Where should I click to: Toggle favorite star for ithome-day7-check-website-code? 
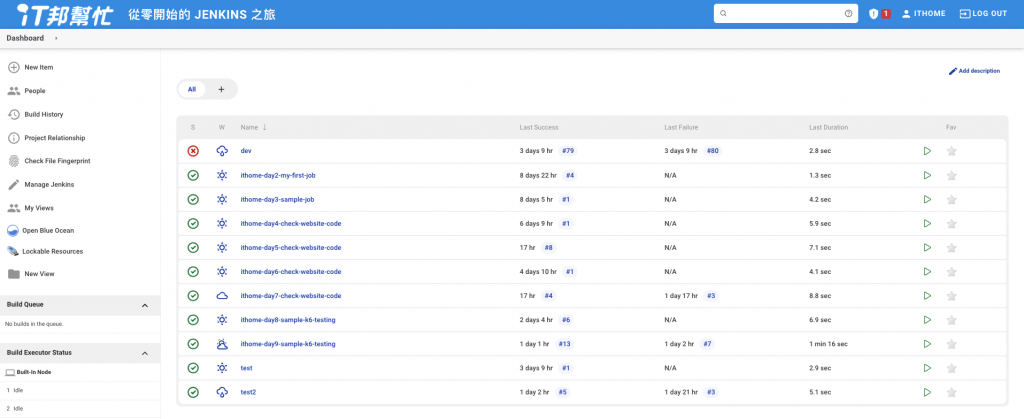point(952,296)
